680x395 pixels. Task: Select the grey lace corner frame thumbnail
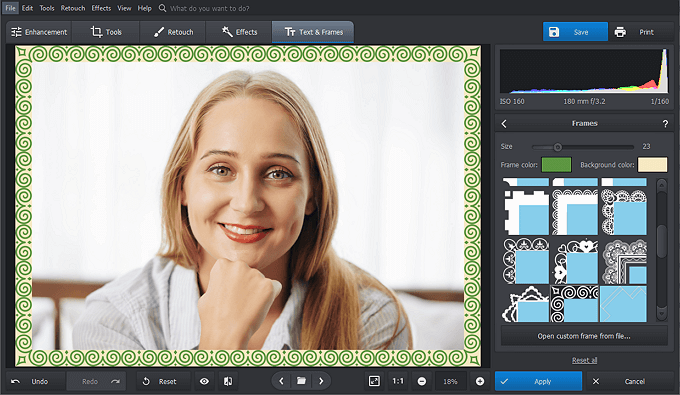(x=624, y=261)
